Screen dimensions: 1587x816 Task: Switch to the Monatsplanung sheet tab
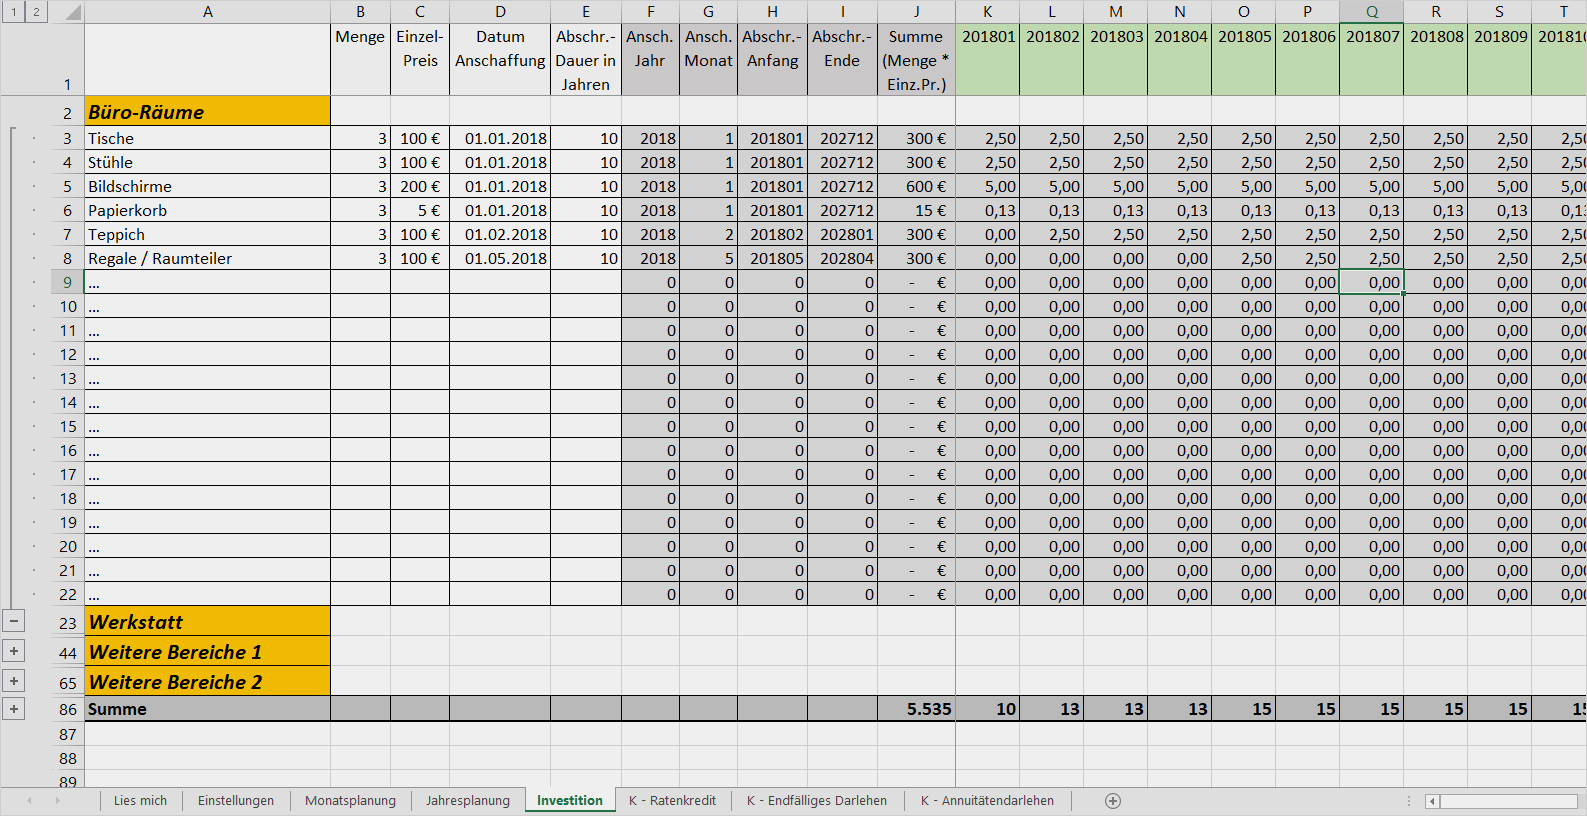coord(350,801)
